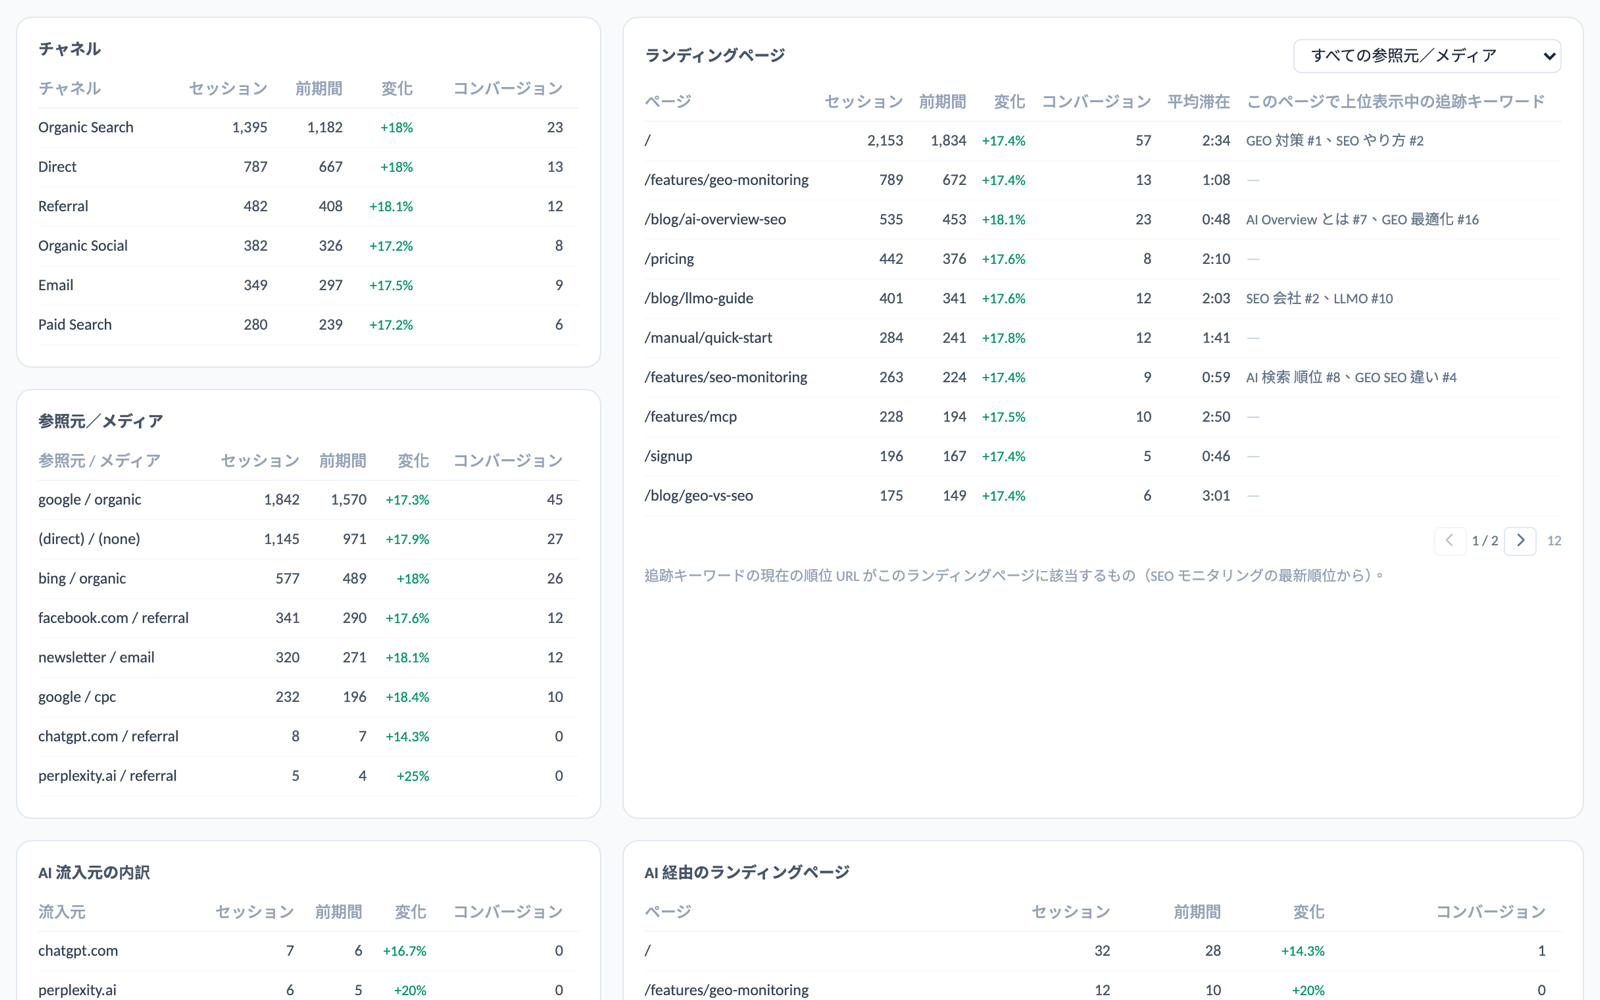This screenshot has width=1600, height=1000.
Task: Click the Organic Social channel name
Action: [83, 246]
